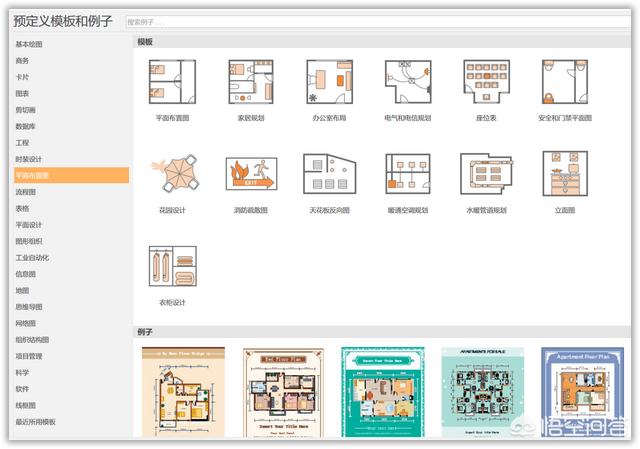Select the 电气和电信规划 template icon
This screenshot has width=640, height=449.
pos(407,82)
